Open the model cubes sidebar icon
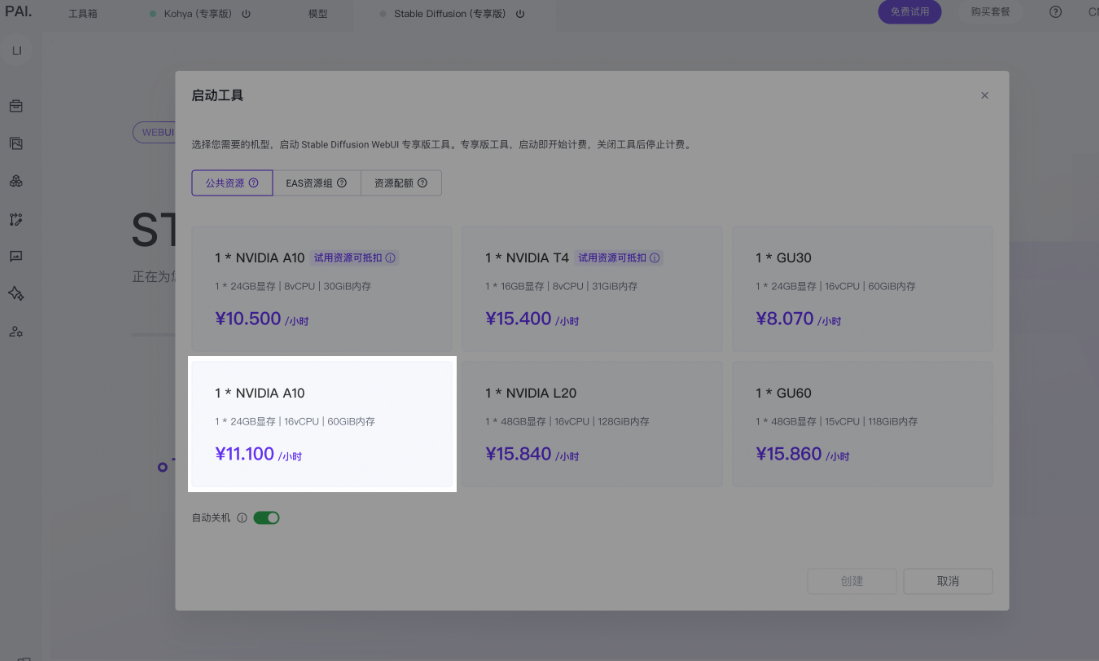1099x661 pixels. pos(16,181)
